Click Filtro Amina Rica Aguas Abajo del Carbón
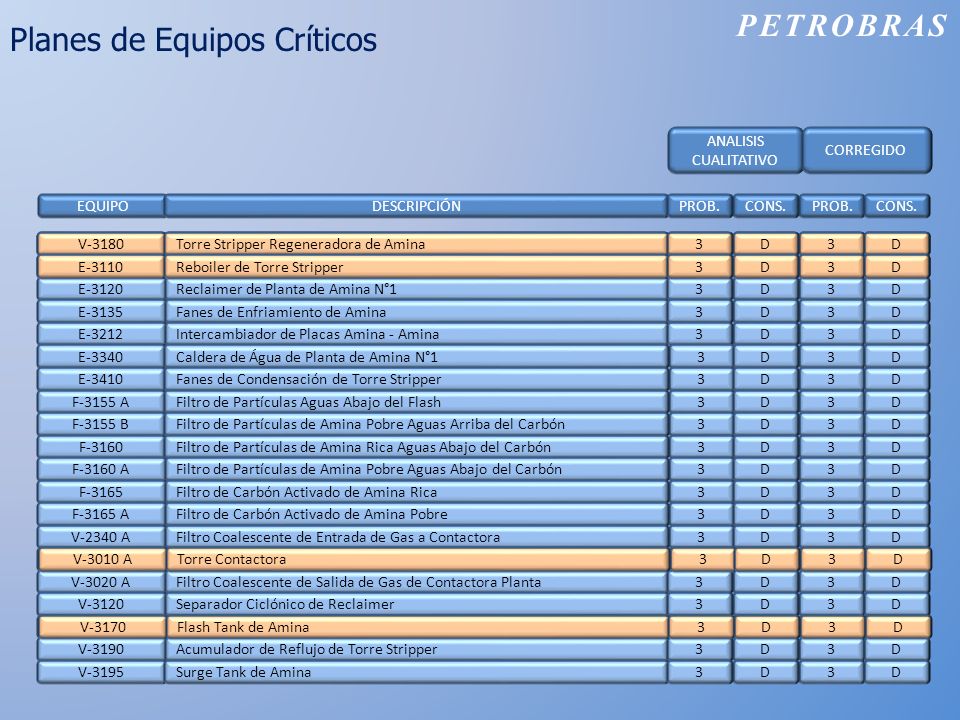This screenshot has height=720, width=960. [x=416, y=447]
